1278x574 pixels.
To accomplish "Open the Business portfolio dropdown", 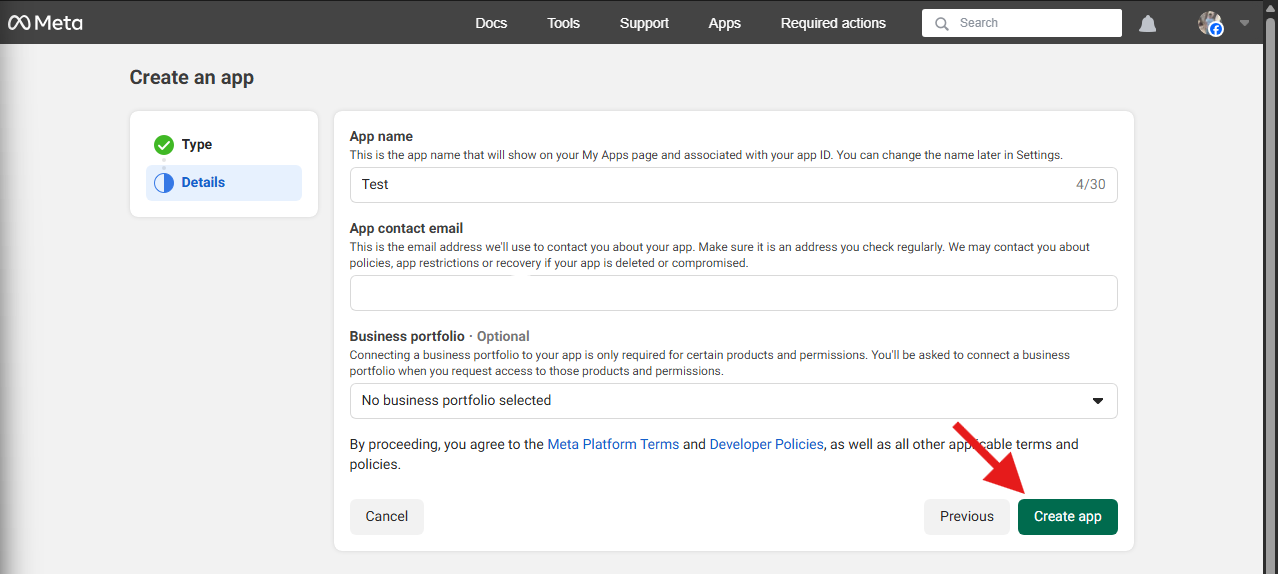I will click(x=733, y=401).
